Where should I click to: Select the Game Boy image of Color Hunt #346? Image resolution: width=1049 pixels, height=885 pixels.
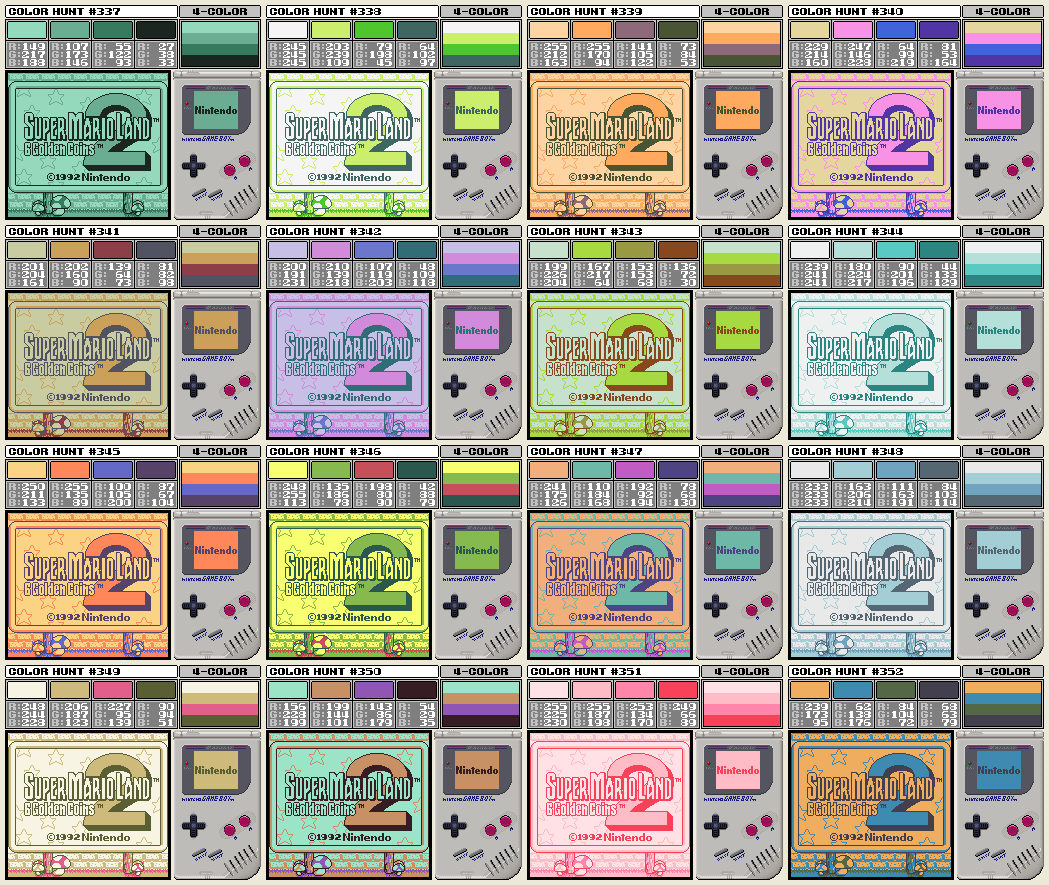(x=478, y=585)
